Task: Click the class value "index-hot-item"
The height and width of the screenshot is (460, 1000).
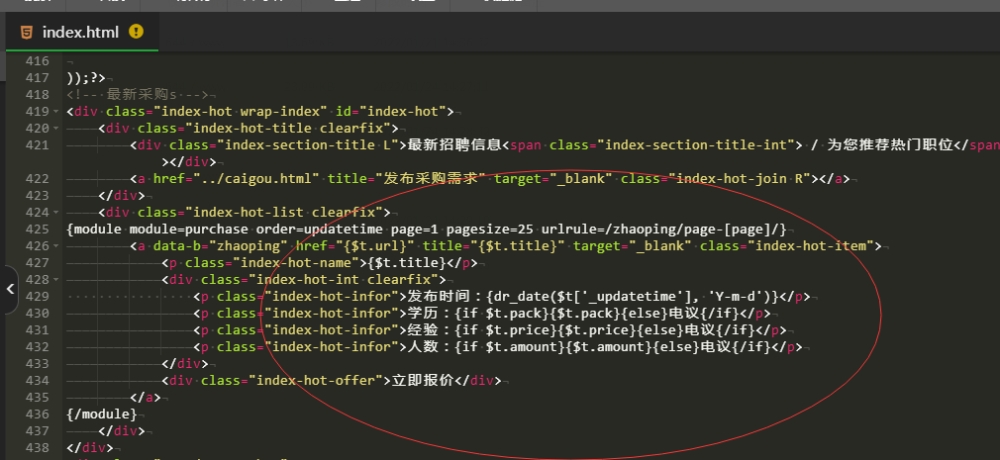Action: 810,246
